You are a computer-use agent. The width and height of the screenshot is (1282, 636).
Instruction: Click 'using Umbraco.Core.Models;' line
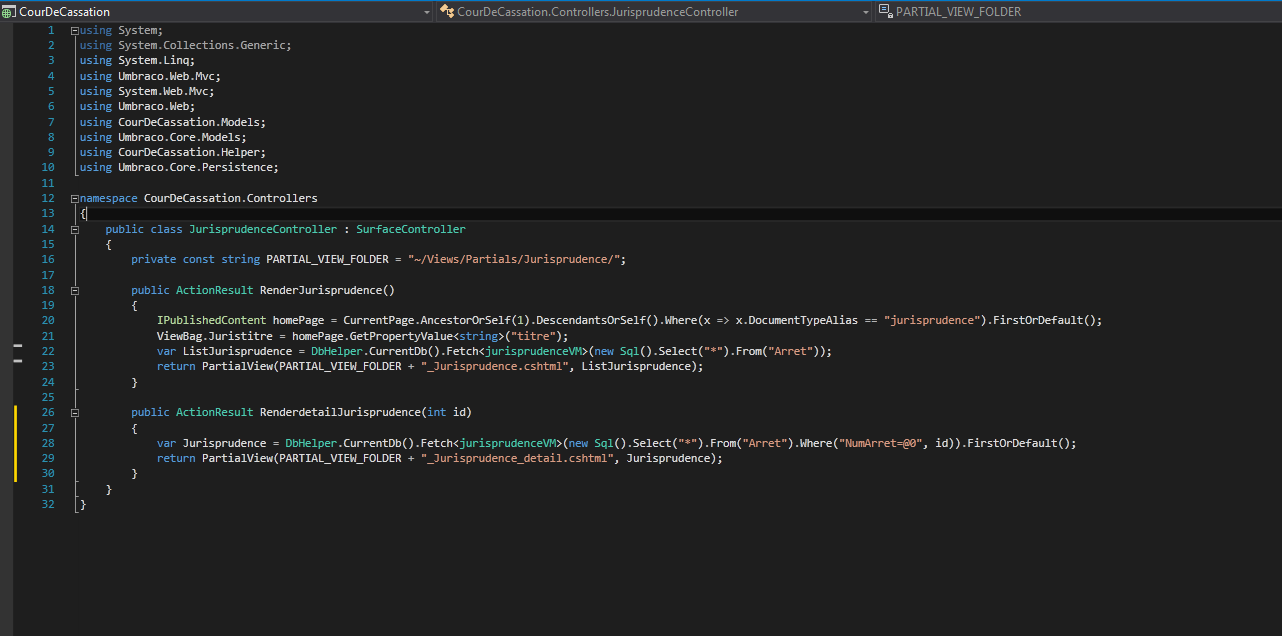[163, 137]
